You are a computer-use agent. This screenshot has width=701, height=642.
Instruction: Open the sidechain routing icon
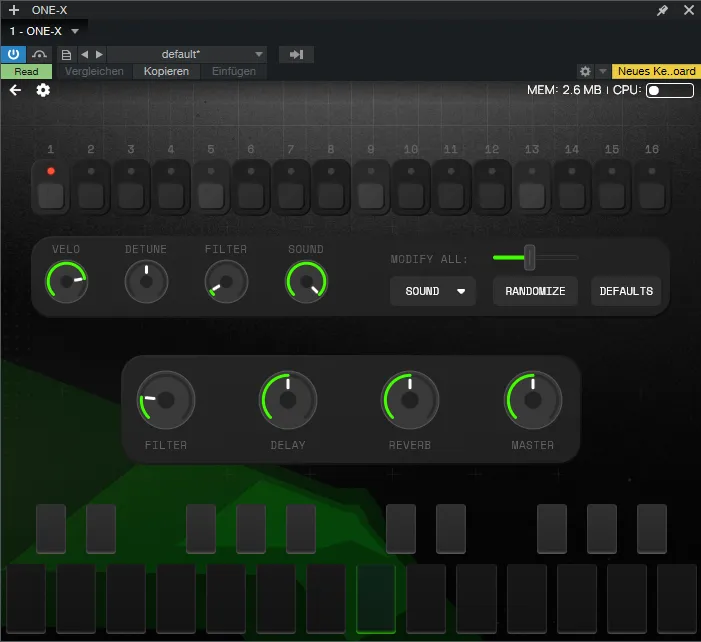(39, 55)
